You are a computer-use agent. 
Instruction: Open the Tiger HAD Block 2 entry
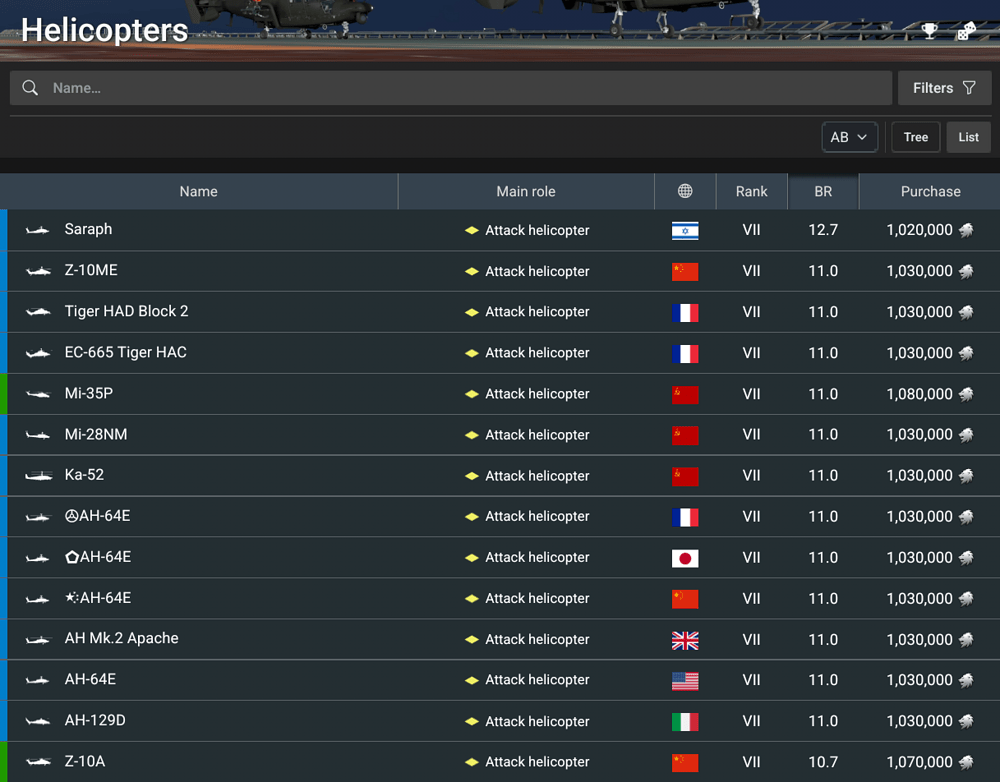tap(500, 312)
